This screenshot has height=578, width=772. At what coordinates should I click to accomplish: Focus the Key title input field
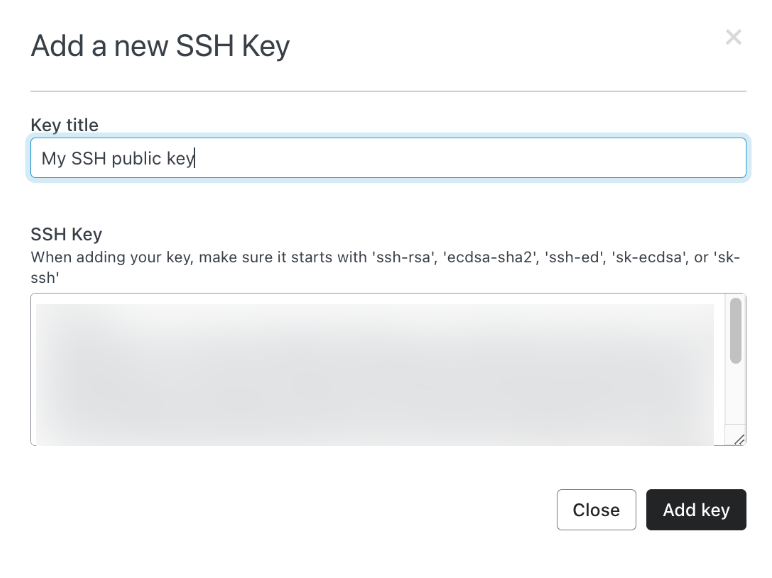click(x=388, y=158)
